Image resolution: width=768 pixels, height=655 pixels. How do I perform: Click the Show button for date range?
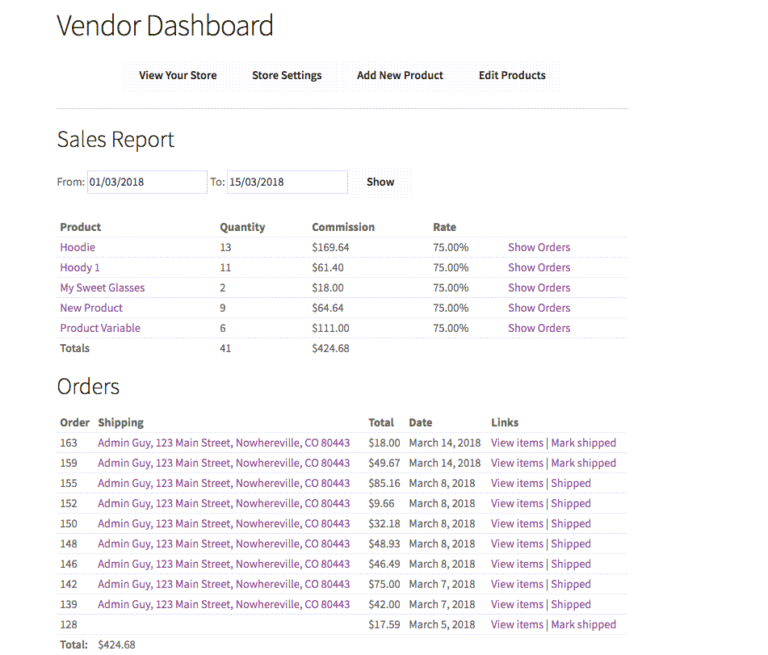(381, 182)
